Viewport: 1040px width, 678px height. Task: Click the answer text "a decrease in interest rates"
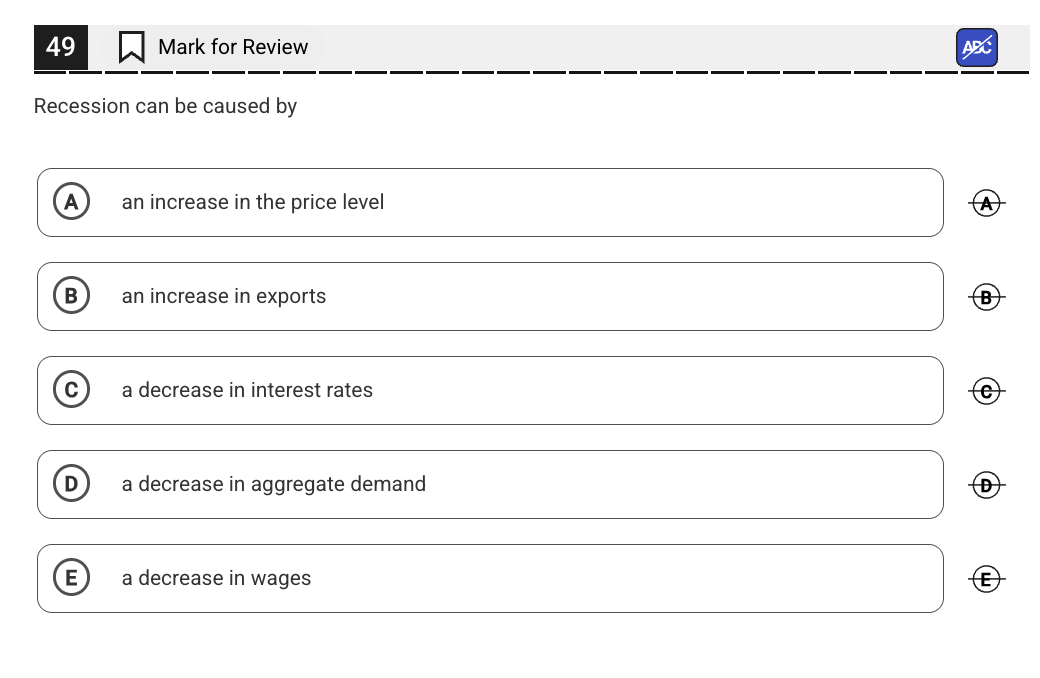247,390
